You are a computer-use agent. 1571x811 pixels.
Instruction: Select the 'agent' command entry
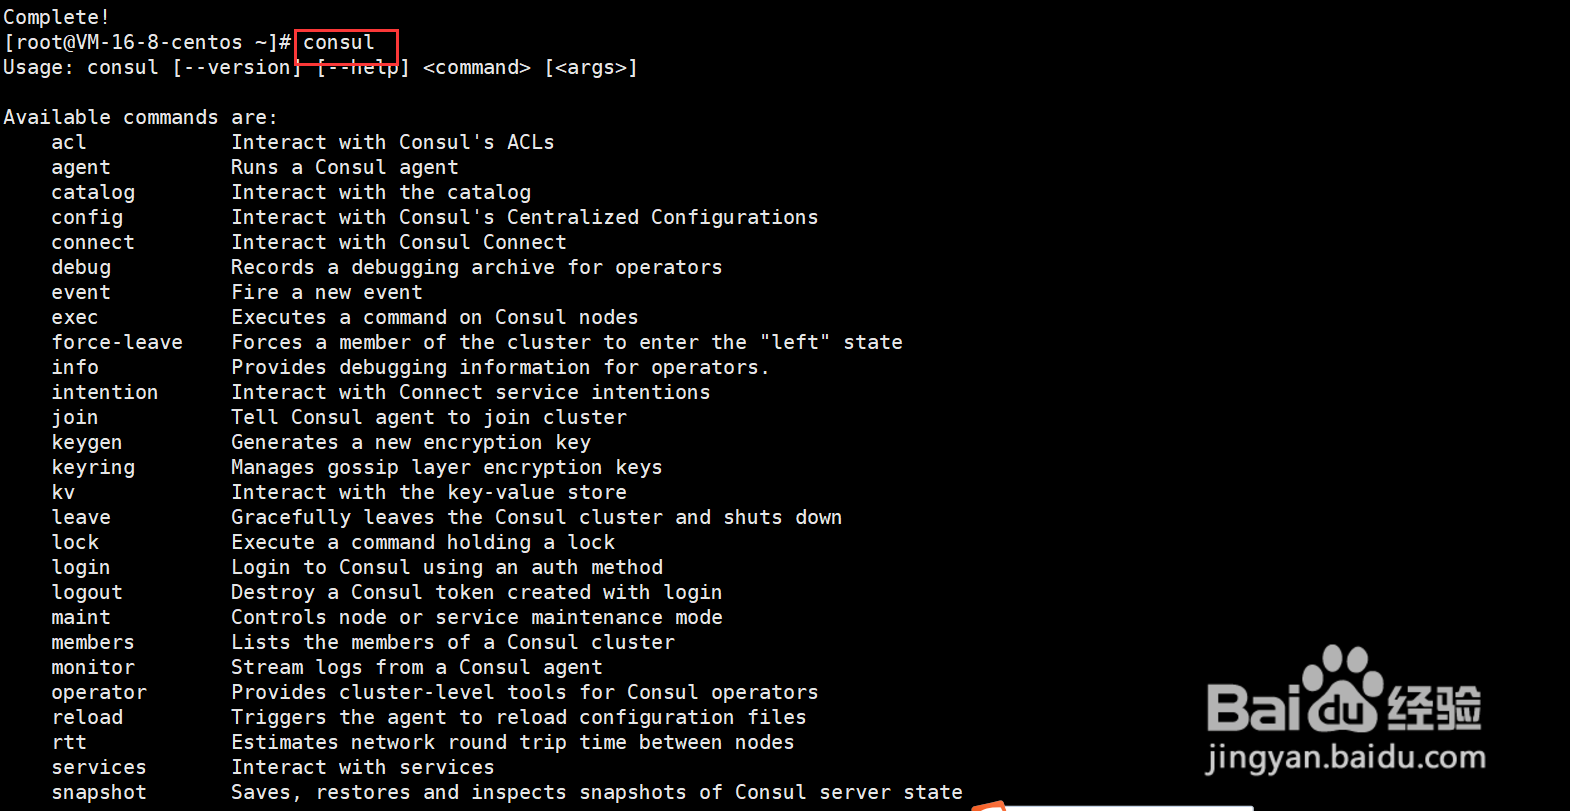[81, 167]
